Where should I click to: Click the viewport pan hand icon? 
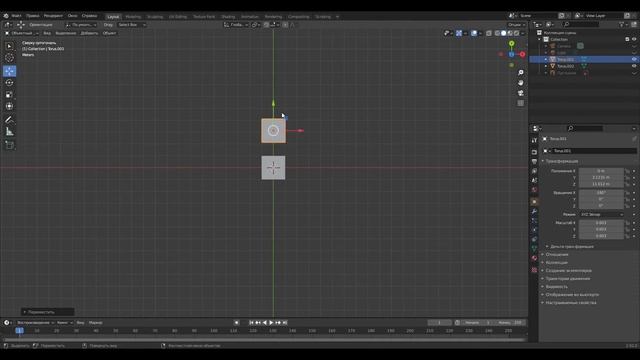(520, 83)
